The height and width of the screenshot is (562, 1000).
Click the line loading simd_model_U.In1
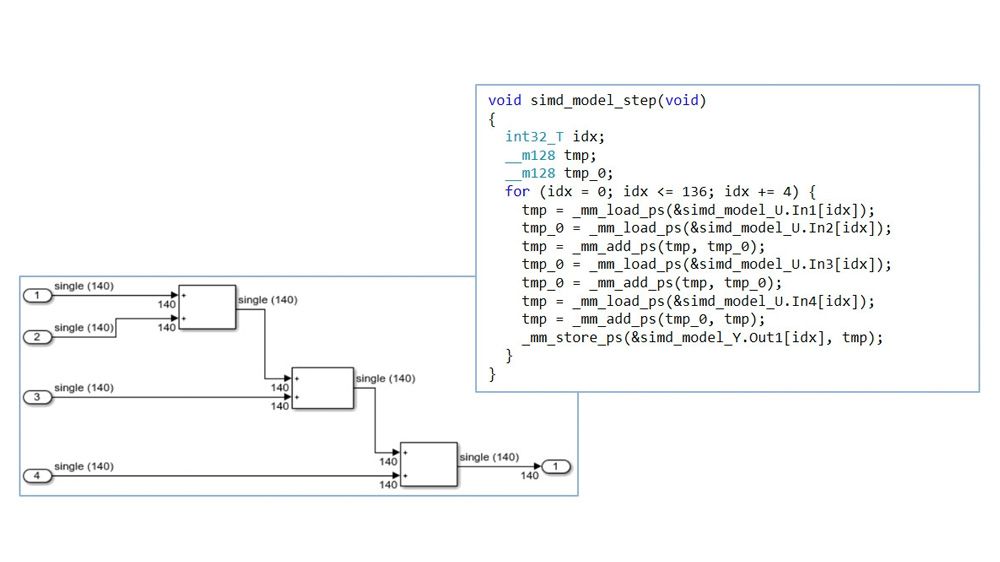point(698,210)
